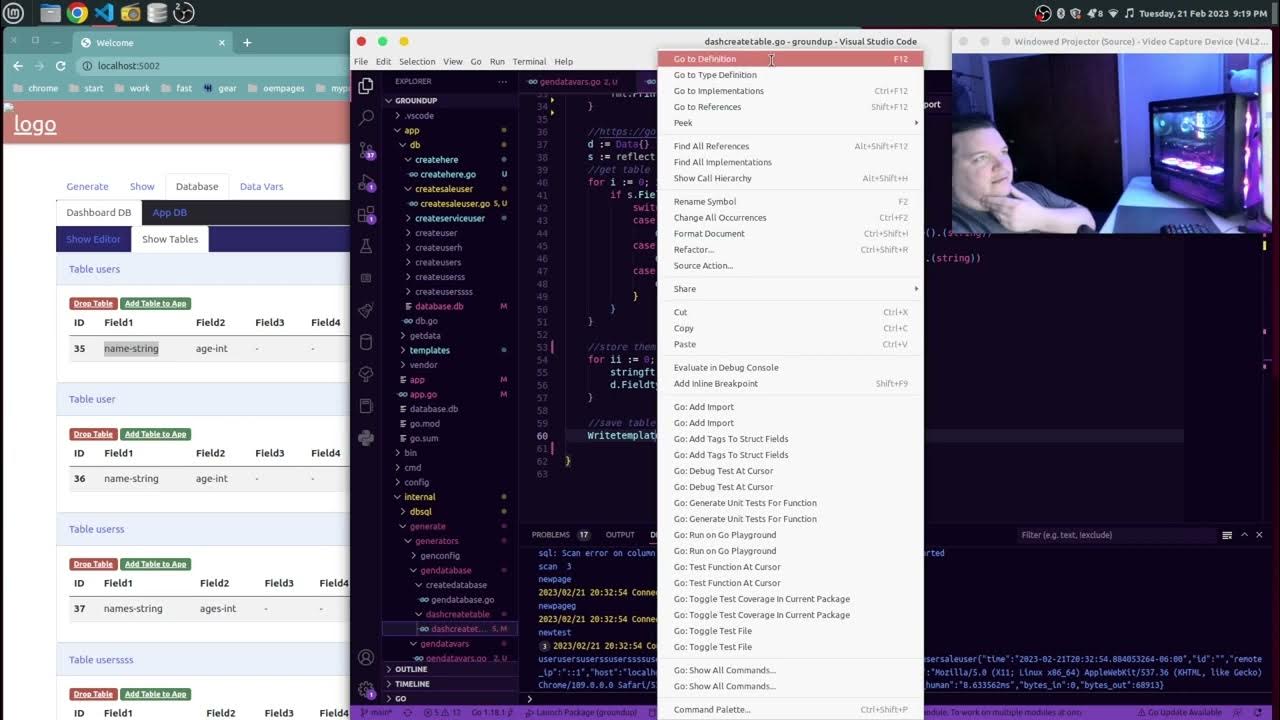Switch to App DB tab
This screenshot has height=720, width=1280.
pos(169,212)
